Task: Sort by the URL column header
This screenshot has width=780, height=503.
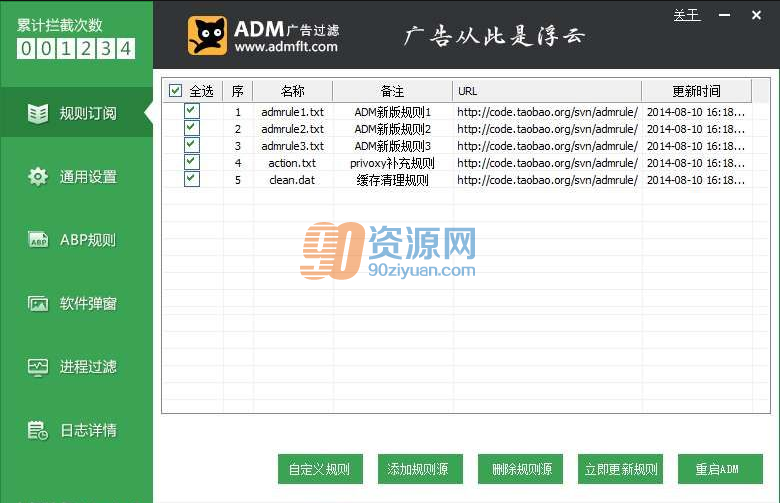Action: click(547, 91)
